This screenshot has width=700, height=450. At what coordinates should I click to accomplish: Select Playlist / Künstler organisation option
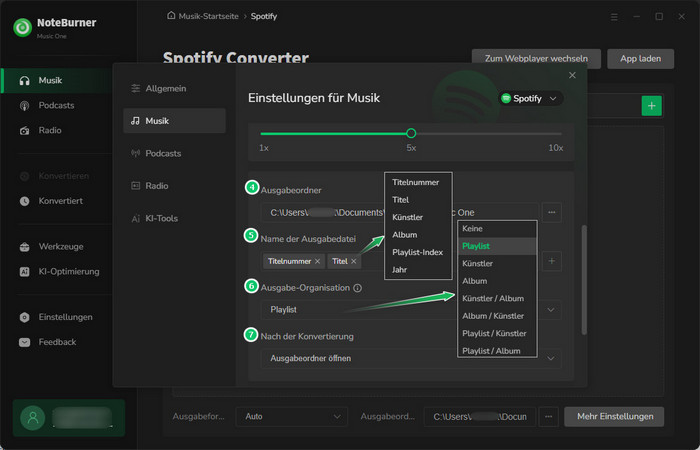pos(497,333)
